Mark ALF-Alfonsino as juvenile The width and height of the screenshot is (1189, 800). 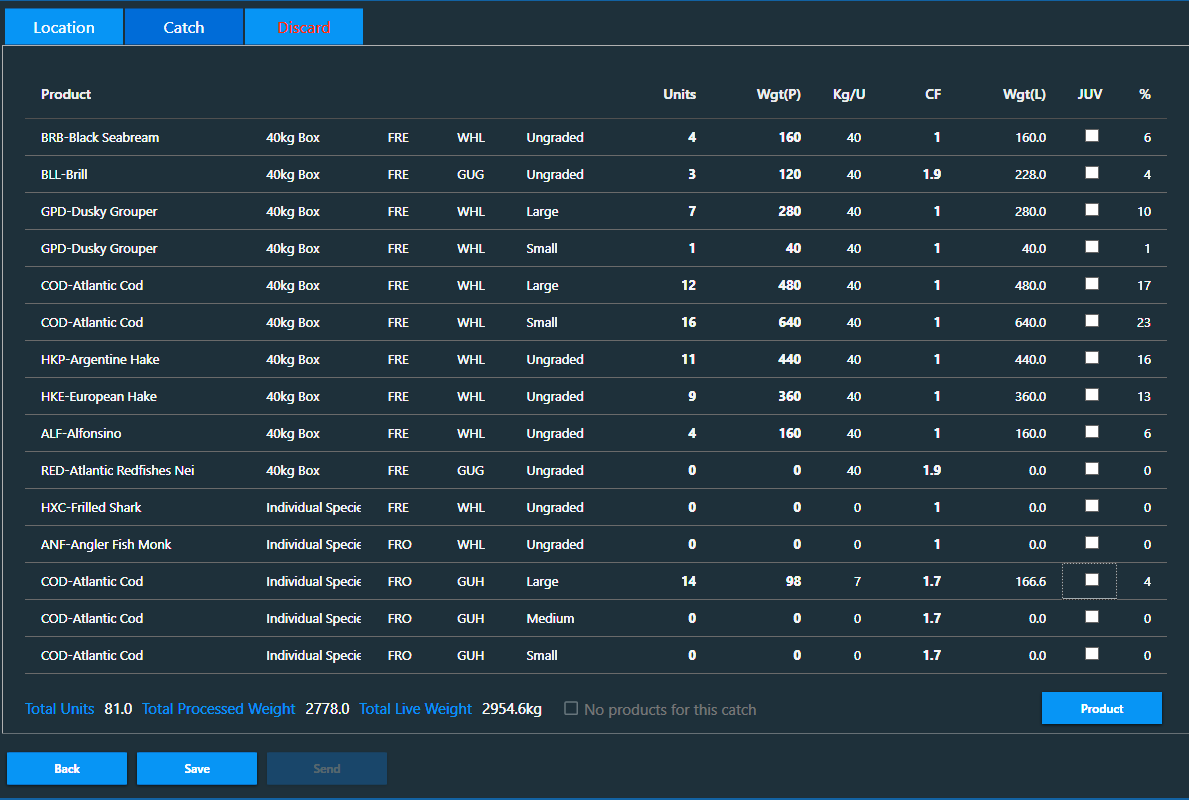click(1091, 431)
